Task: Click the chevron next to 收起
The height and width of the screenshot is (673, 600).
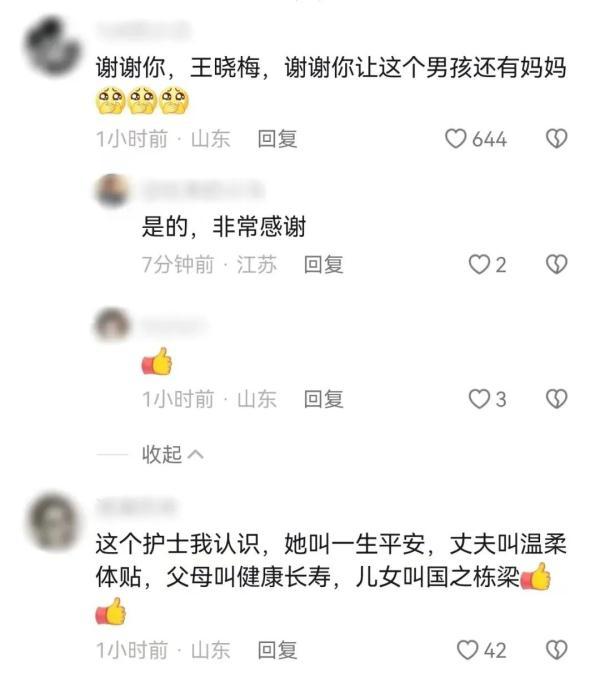Action: [x=196, y=454]
